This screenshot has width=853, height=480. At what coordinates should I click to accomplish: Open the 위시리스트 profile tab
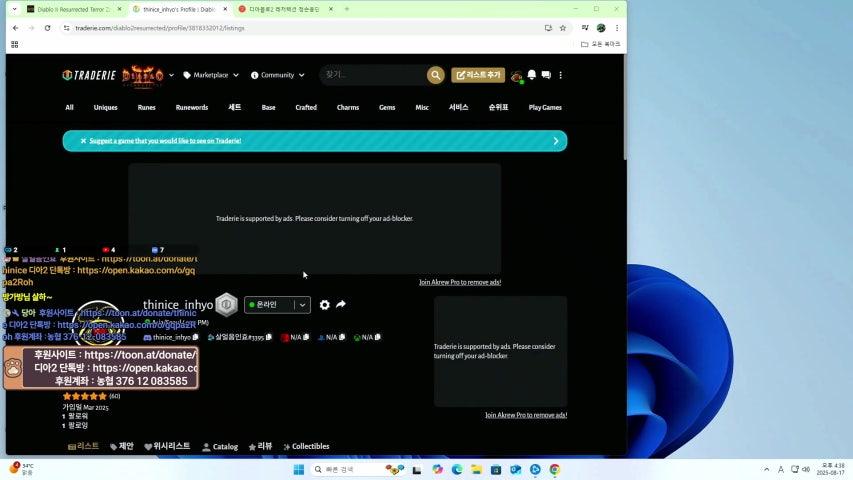pos(167,446)
